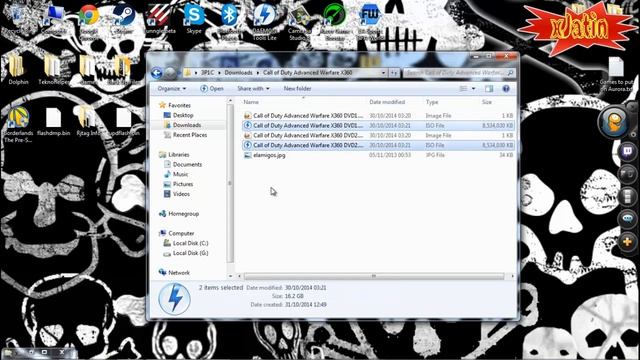Screen dimensions: 640x360
Task: Select the Recycle Bin desktop icon
Action: 16,19
